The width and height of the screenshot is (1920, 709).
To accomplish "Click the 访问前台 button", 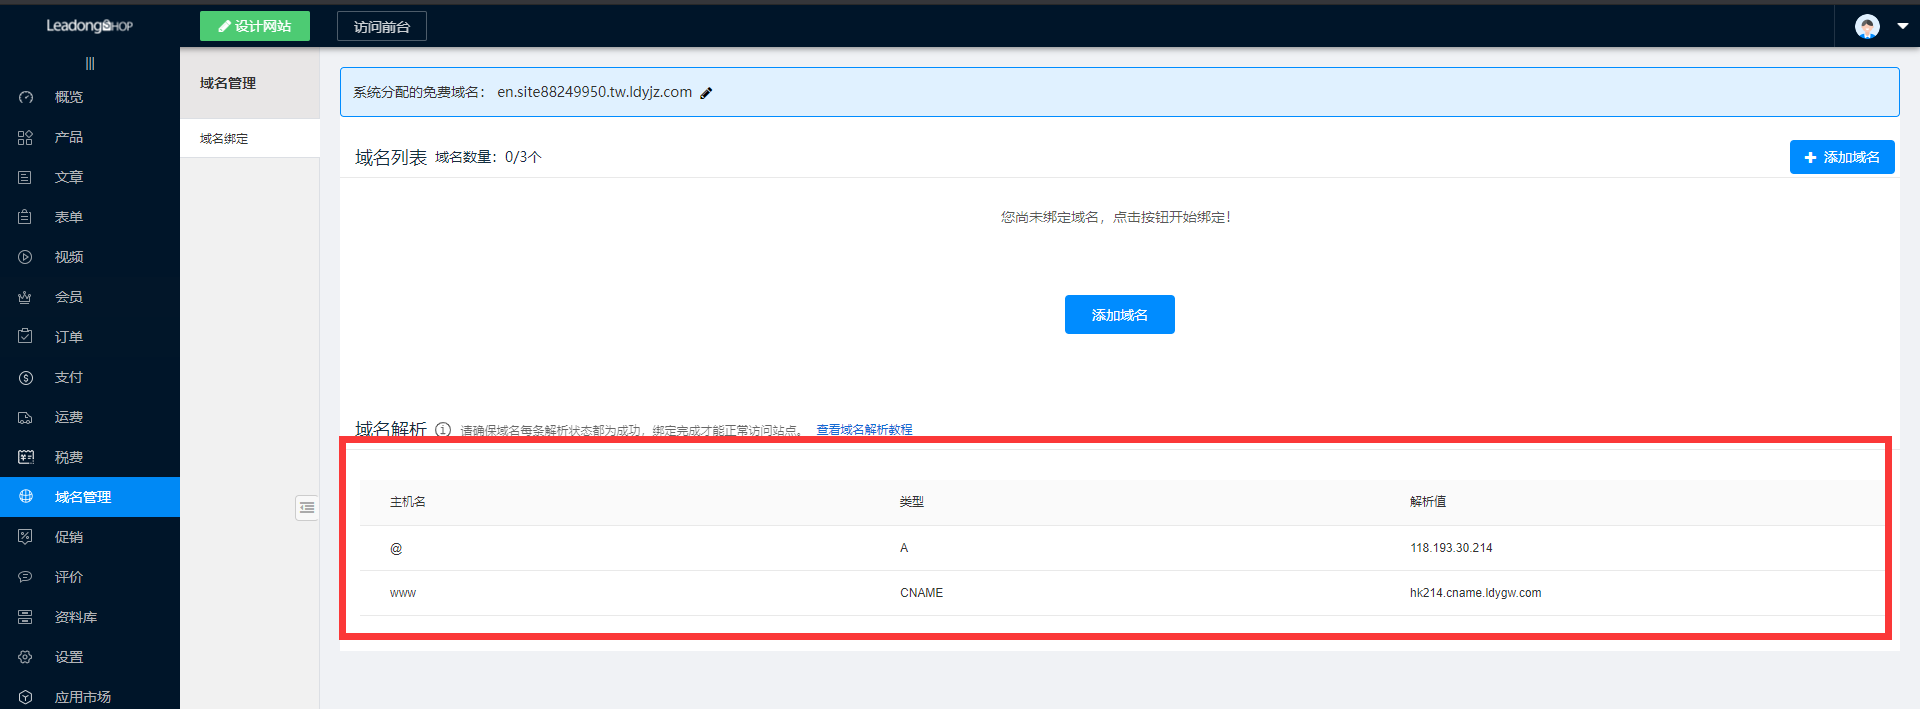I will coord(382,27).
